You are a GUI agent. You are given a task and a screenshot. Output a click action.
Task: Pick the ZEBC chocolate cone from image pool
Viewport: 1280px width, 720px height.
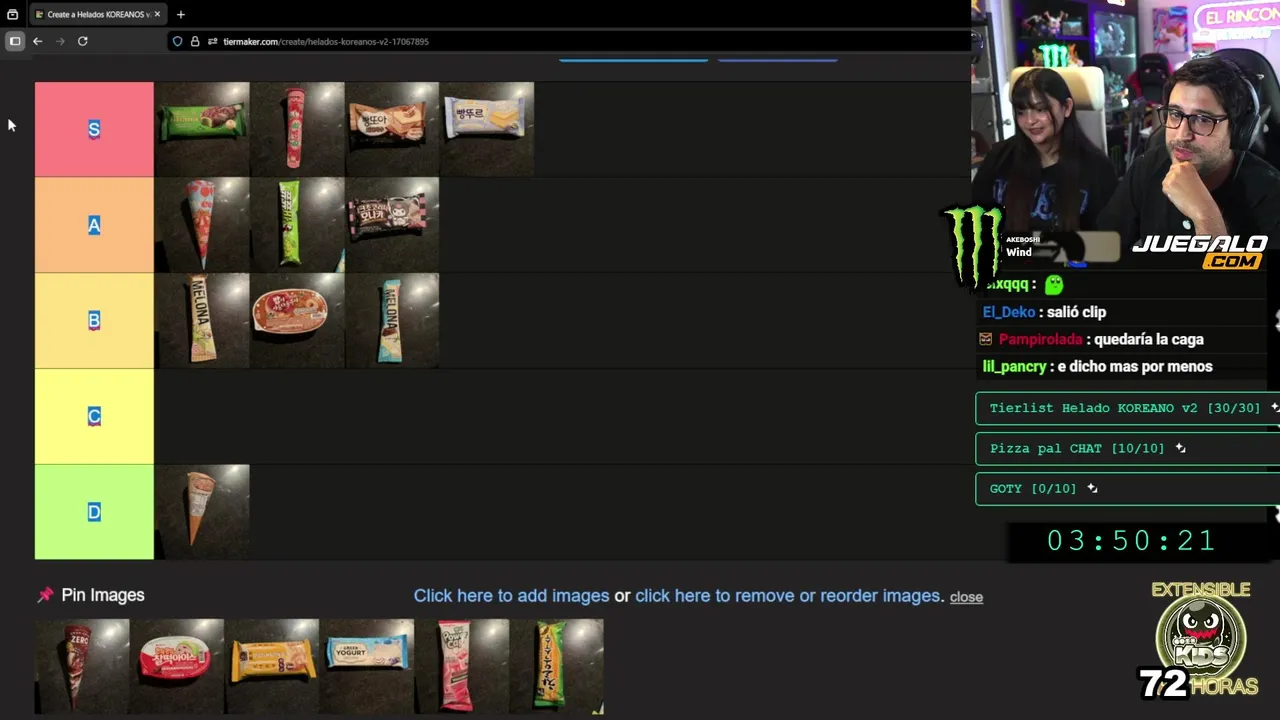coord(82,666)
